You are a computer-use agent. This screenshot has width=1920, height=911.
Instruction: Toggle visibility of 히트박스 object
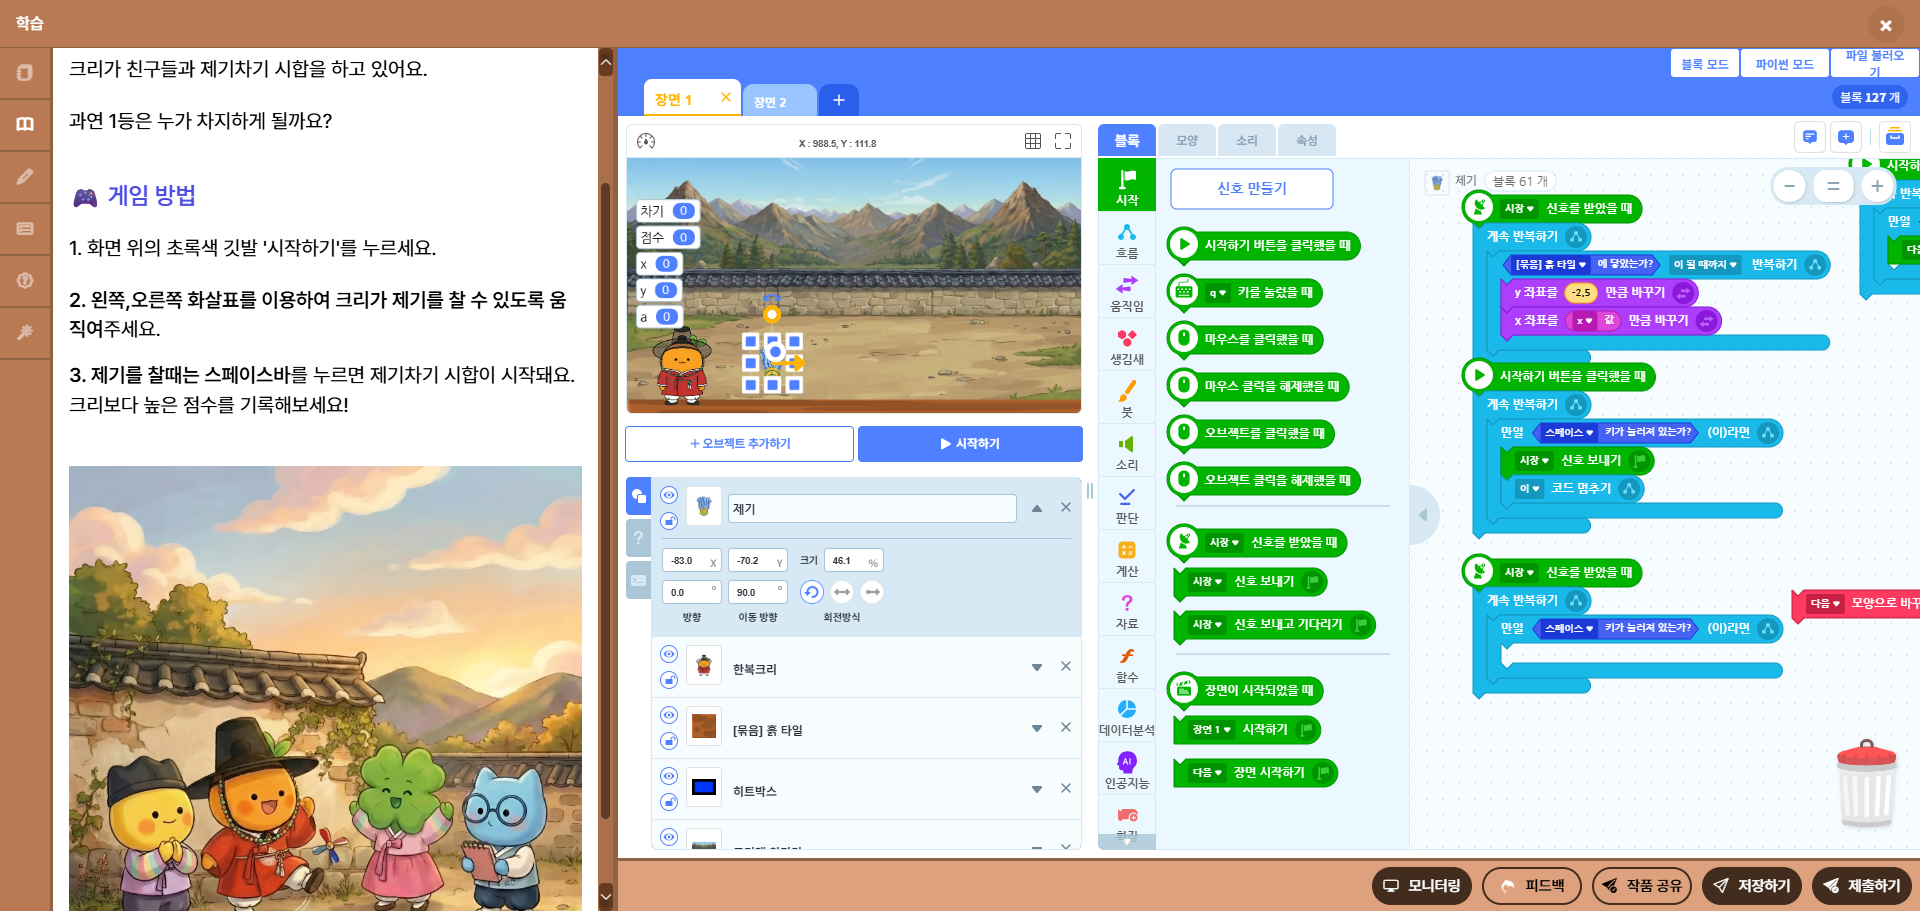pyautogui.click(x=669, y=776)
